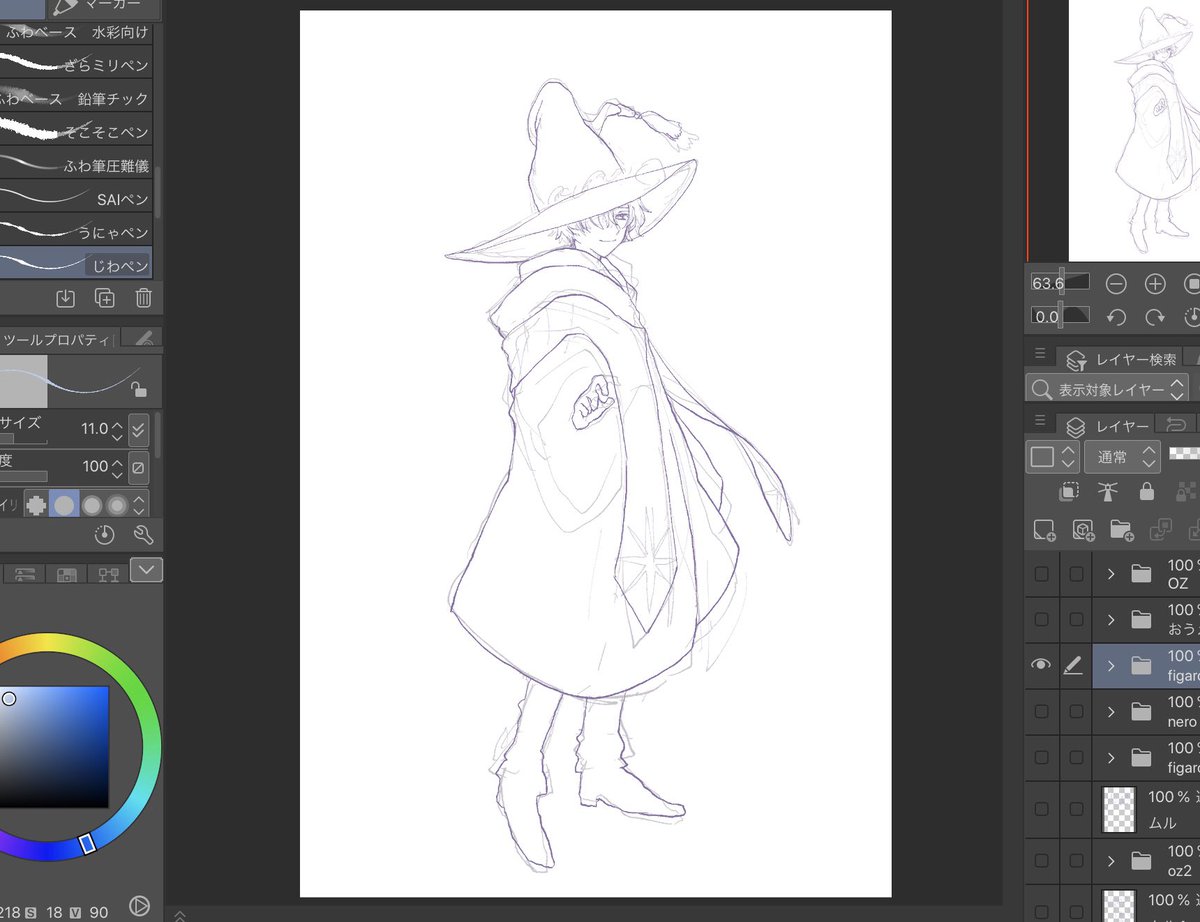Open opacity dynamics button
This screenshot has width=1200, height=922.
pyautogui.click(x=139, y=467)
